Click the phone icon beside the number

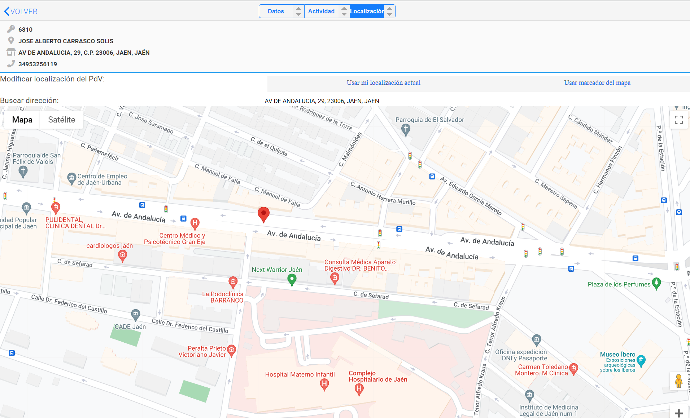pos(11,63)
